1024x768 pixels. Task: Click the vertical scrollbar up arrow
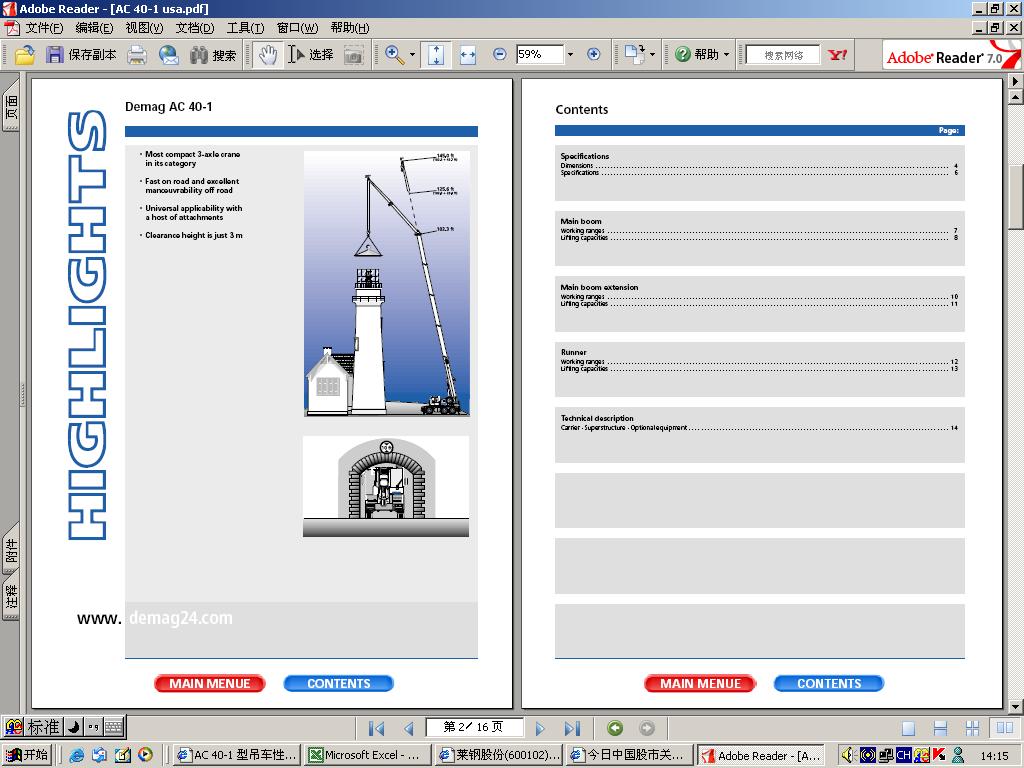point(1016,97)
